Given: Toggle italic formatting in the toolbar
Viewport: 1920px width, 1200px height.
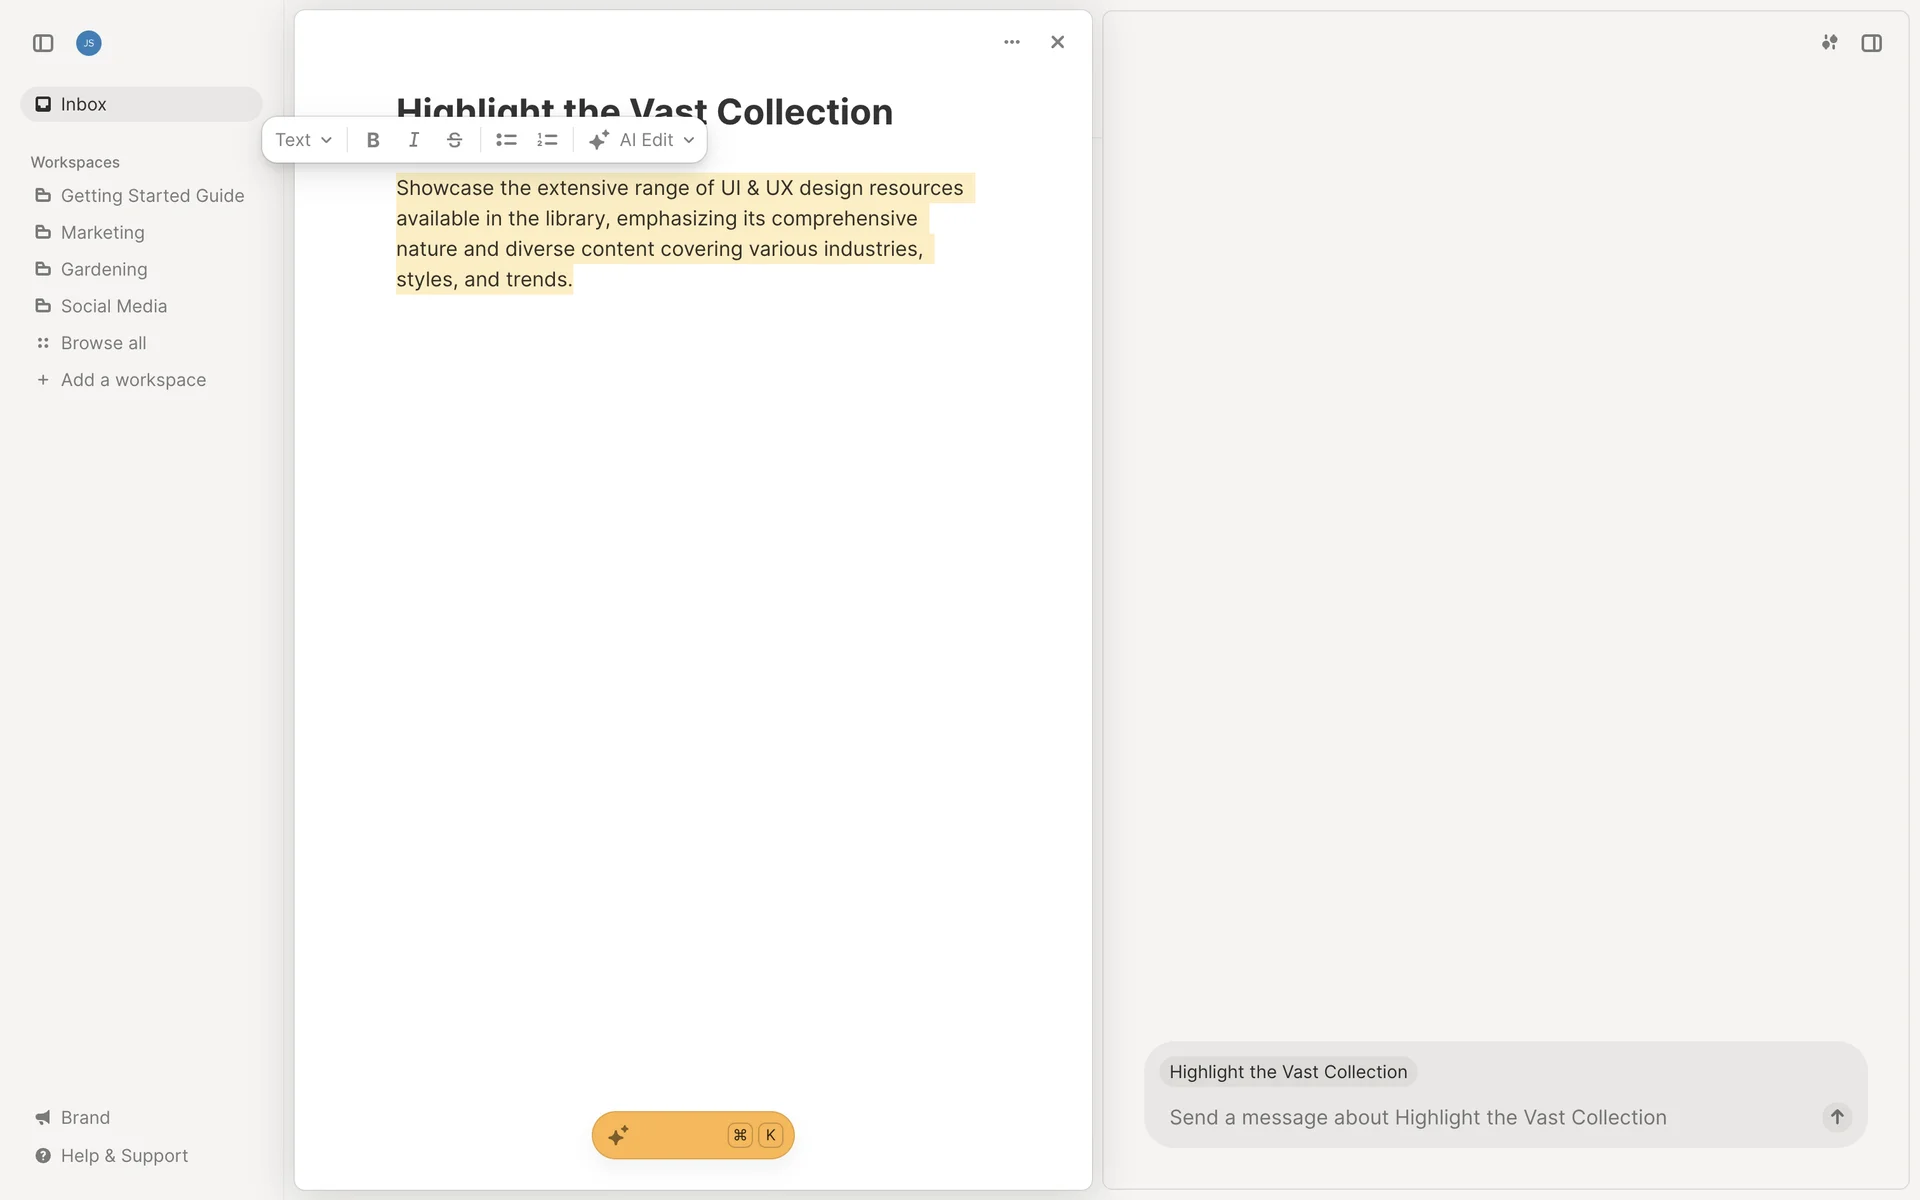Looking at the screenshot, I should click(x=413, y=140).
